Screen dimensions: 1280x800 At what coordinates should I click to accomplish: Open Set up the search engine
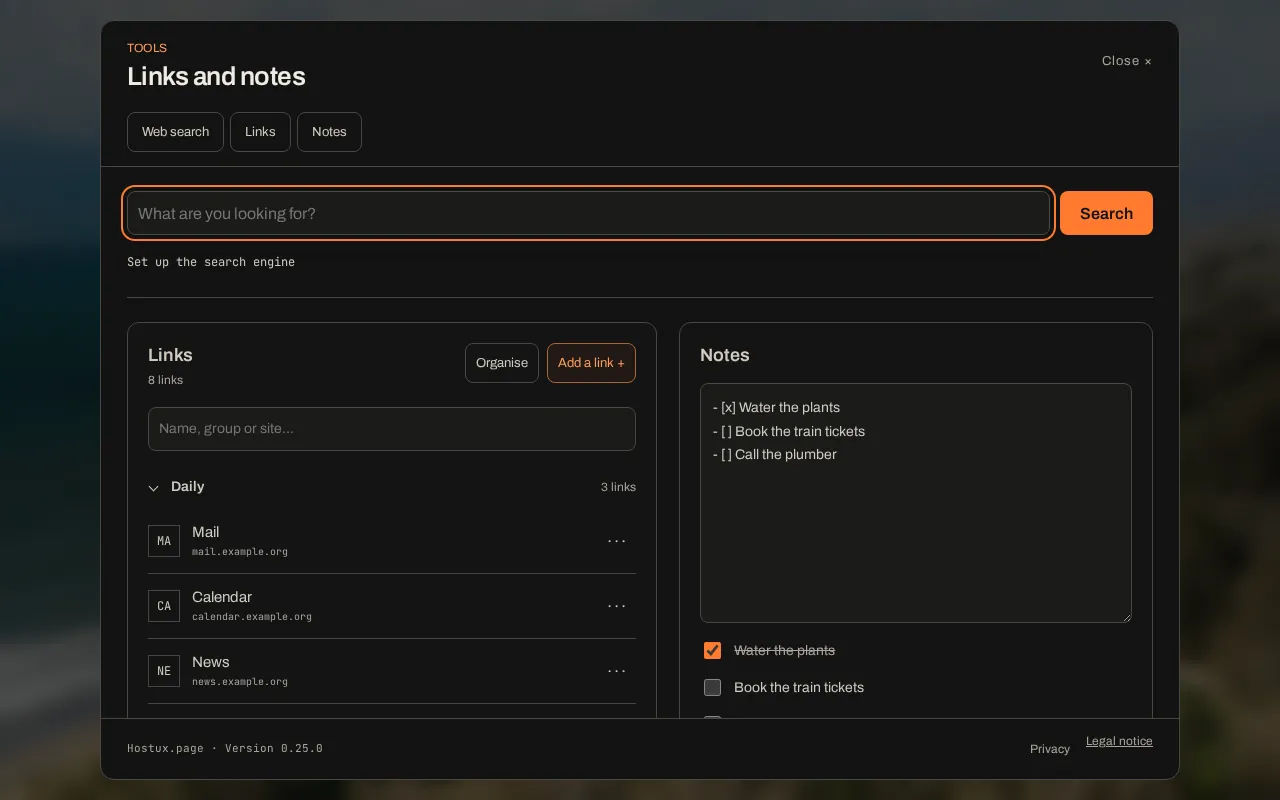(211, 262)
